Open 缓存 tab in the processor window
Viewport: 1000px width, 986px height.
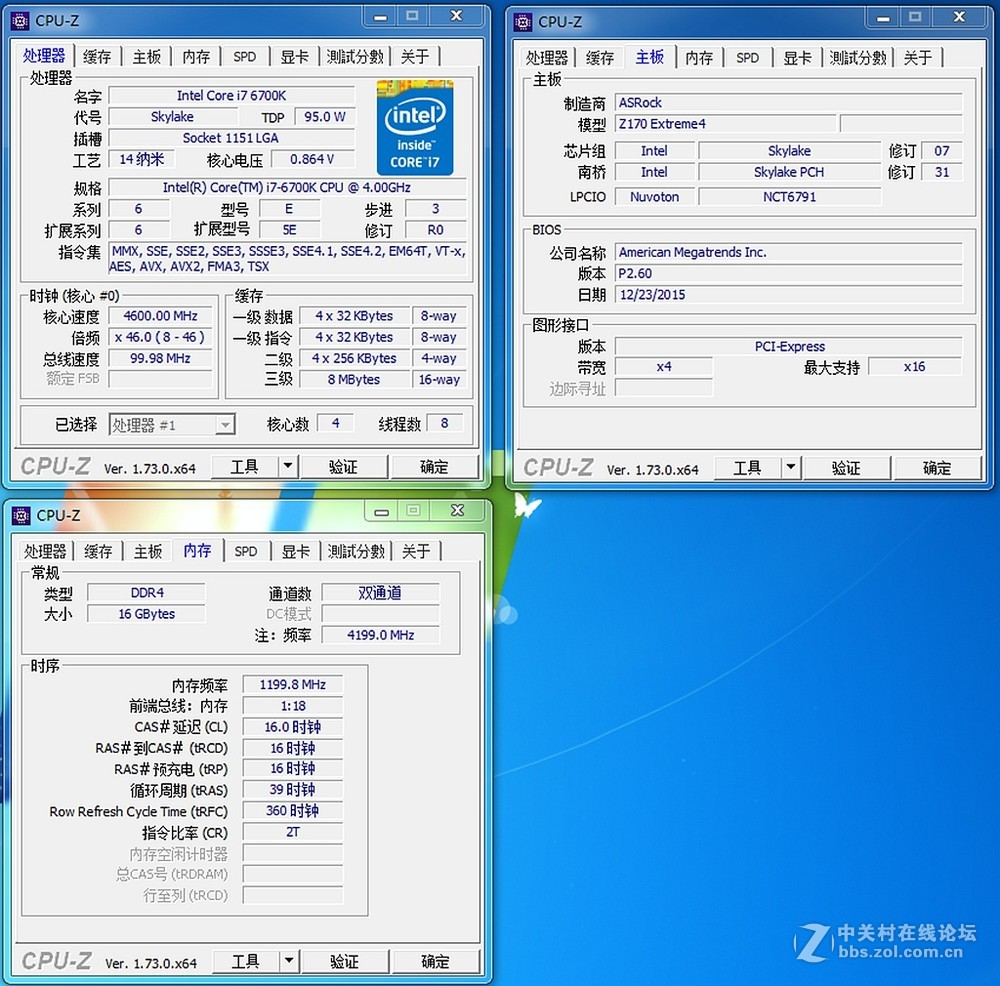97,57
